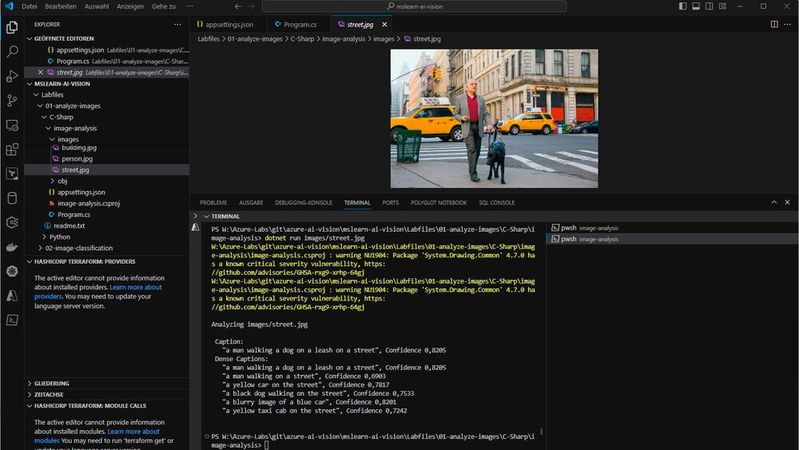The image size is (799, 450).
Task: Expand the obj folder
Action: pos(62,181)
